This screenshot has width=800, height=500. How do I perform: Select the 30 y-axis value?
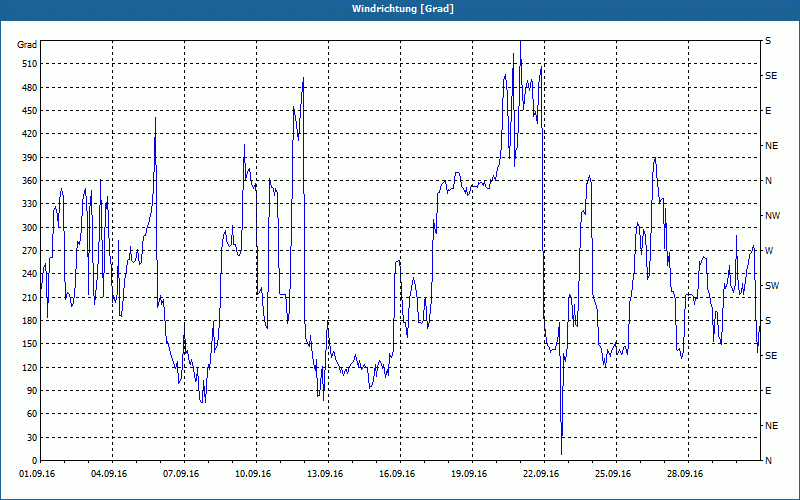(31, 438)
